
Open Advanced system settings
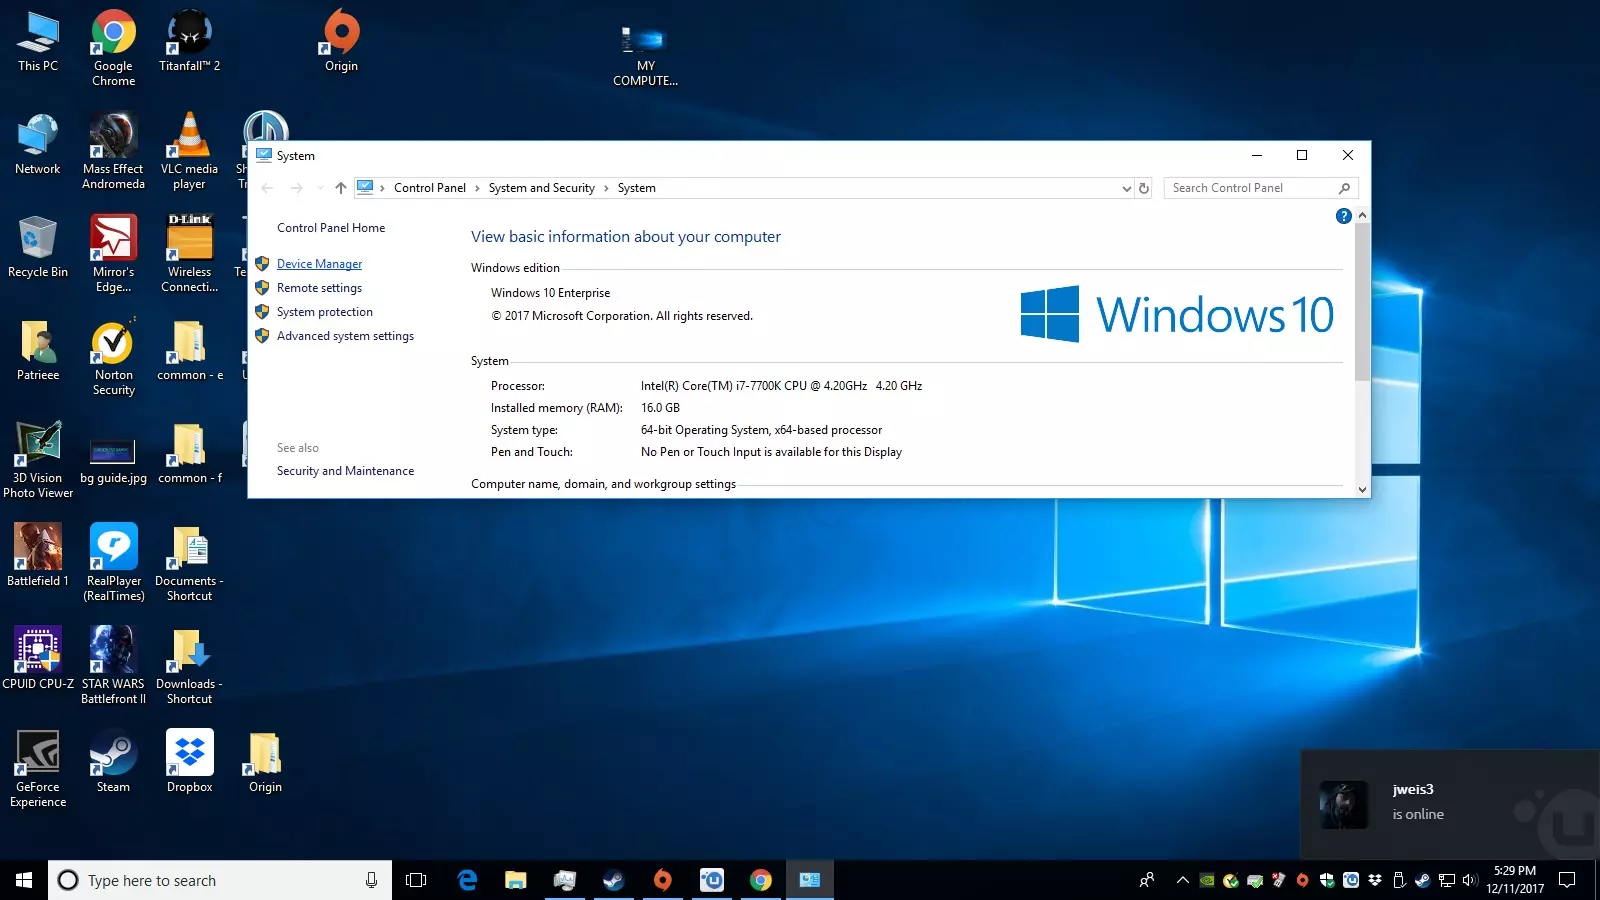[345, 336]
